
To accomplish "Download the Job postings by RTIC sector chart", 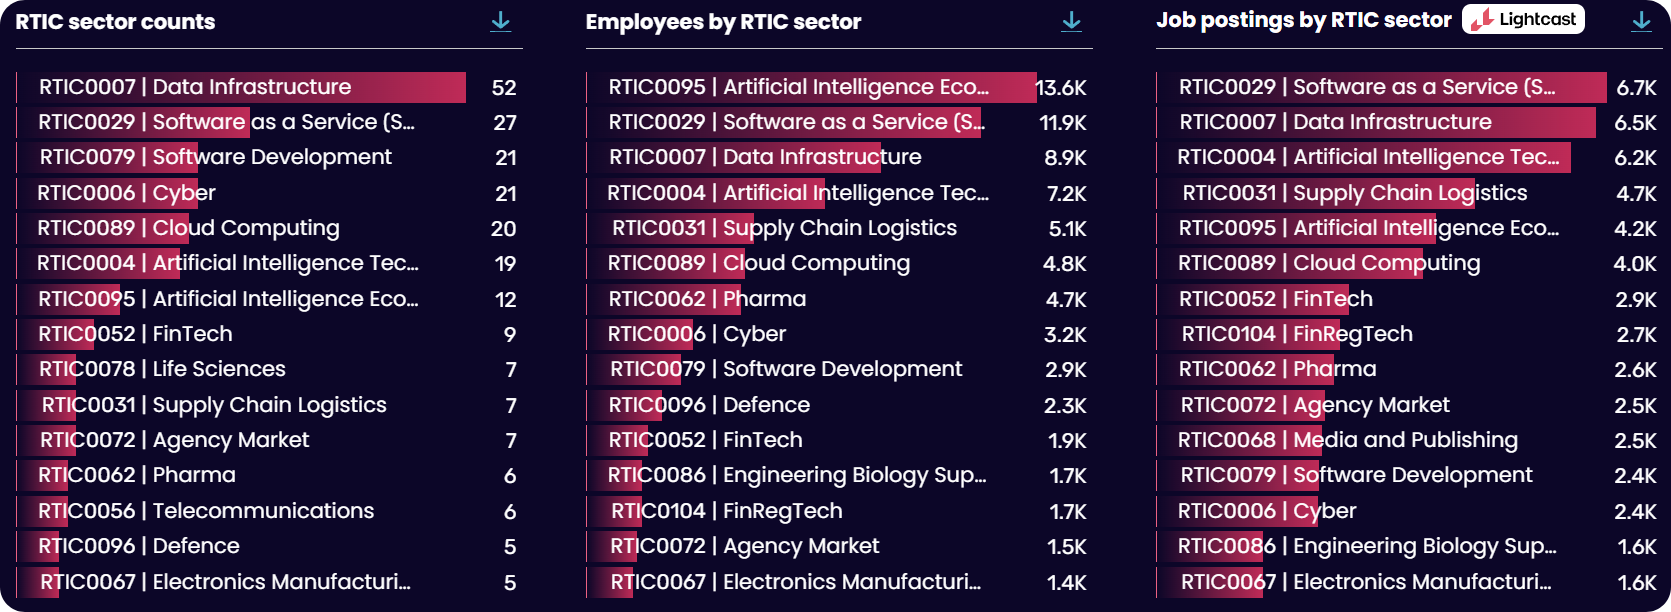I will 1641,21.
